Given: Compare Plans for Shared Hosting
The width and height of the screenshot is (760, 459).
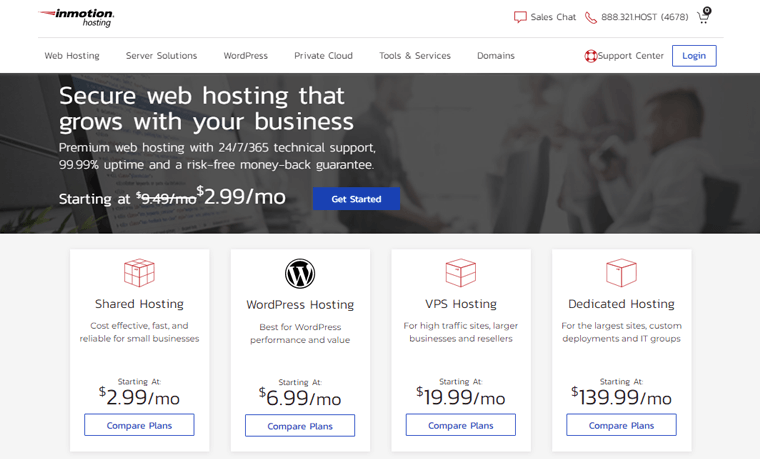Looking at the screenshot, I should (x=139, y=425).
